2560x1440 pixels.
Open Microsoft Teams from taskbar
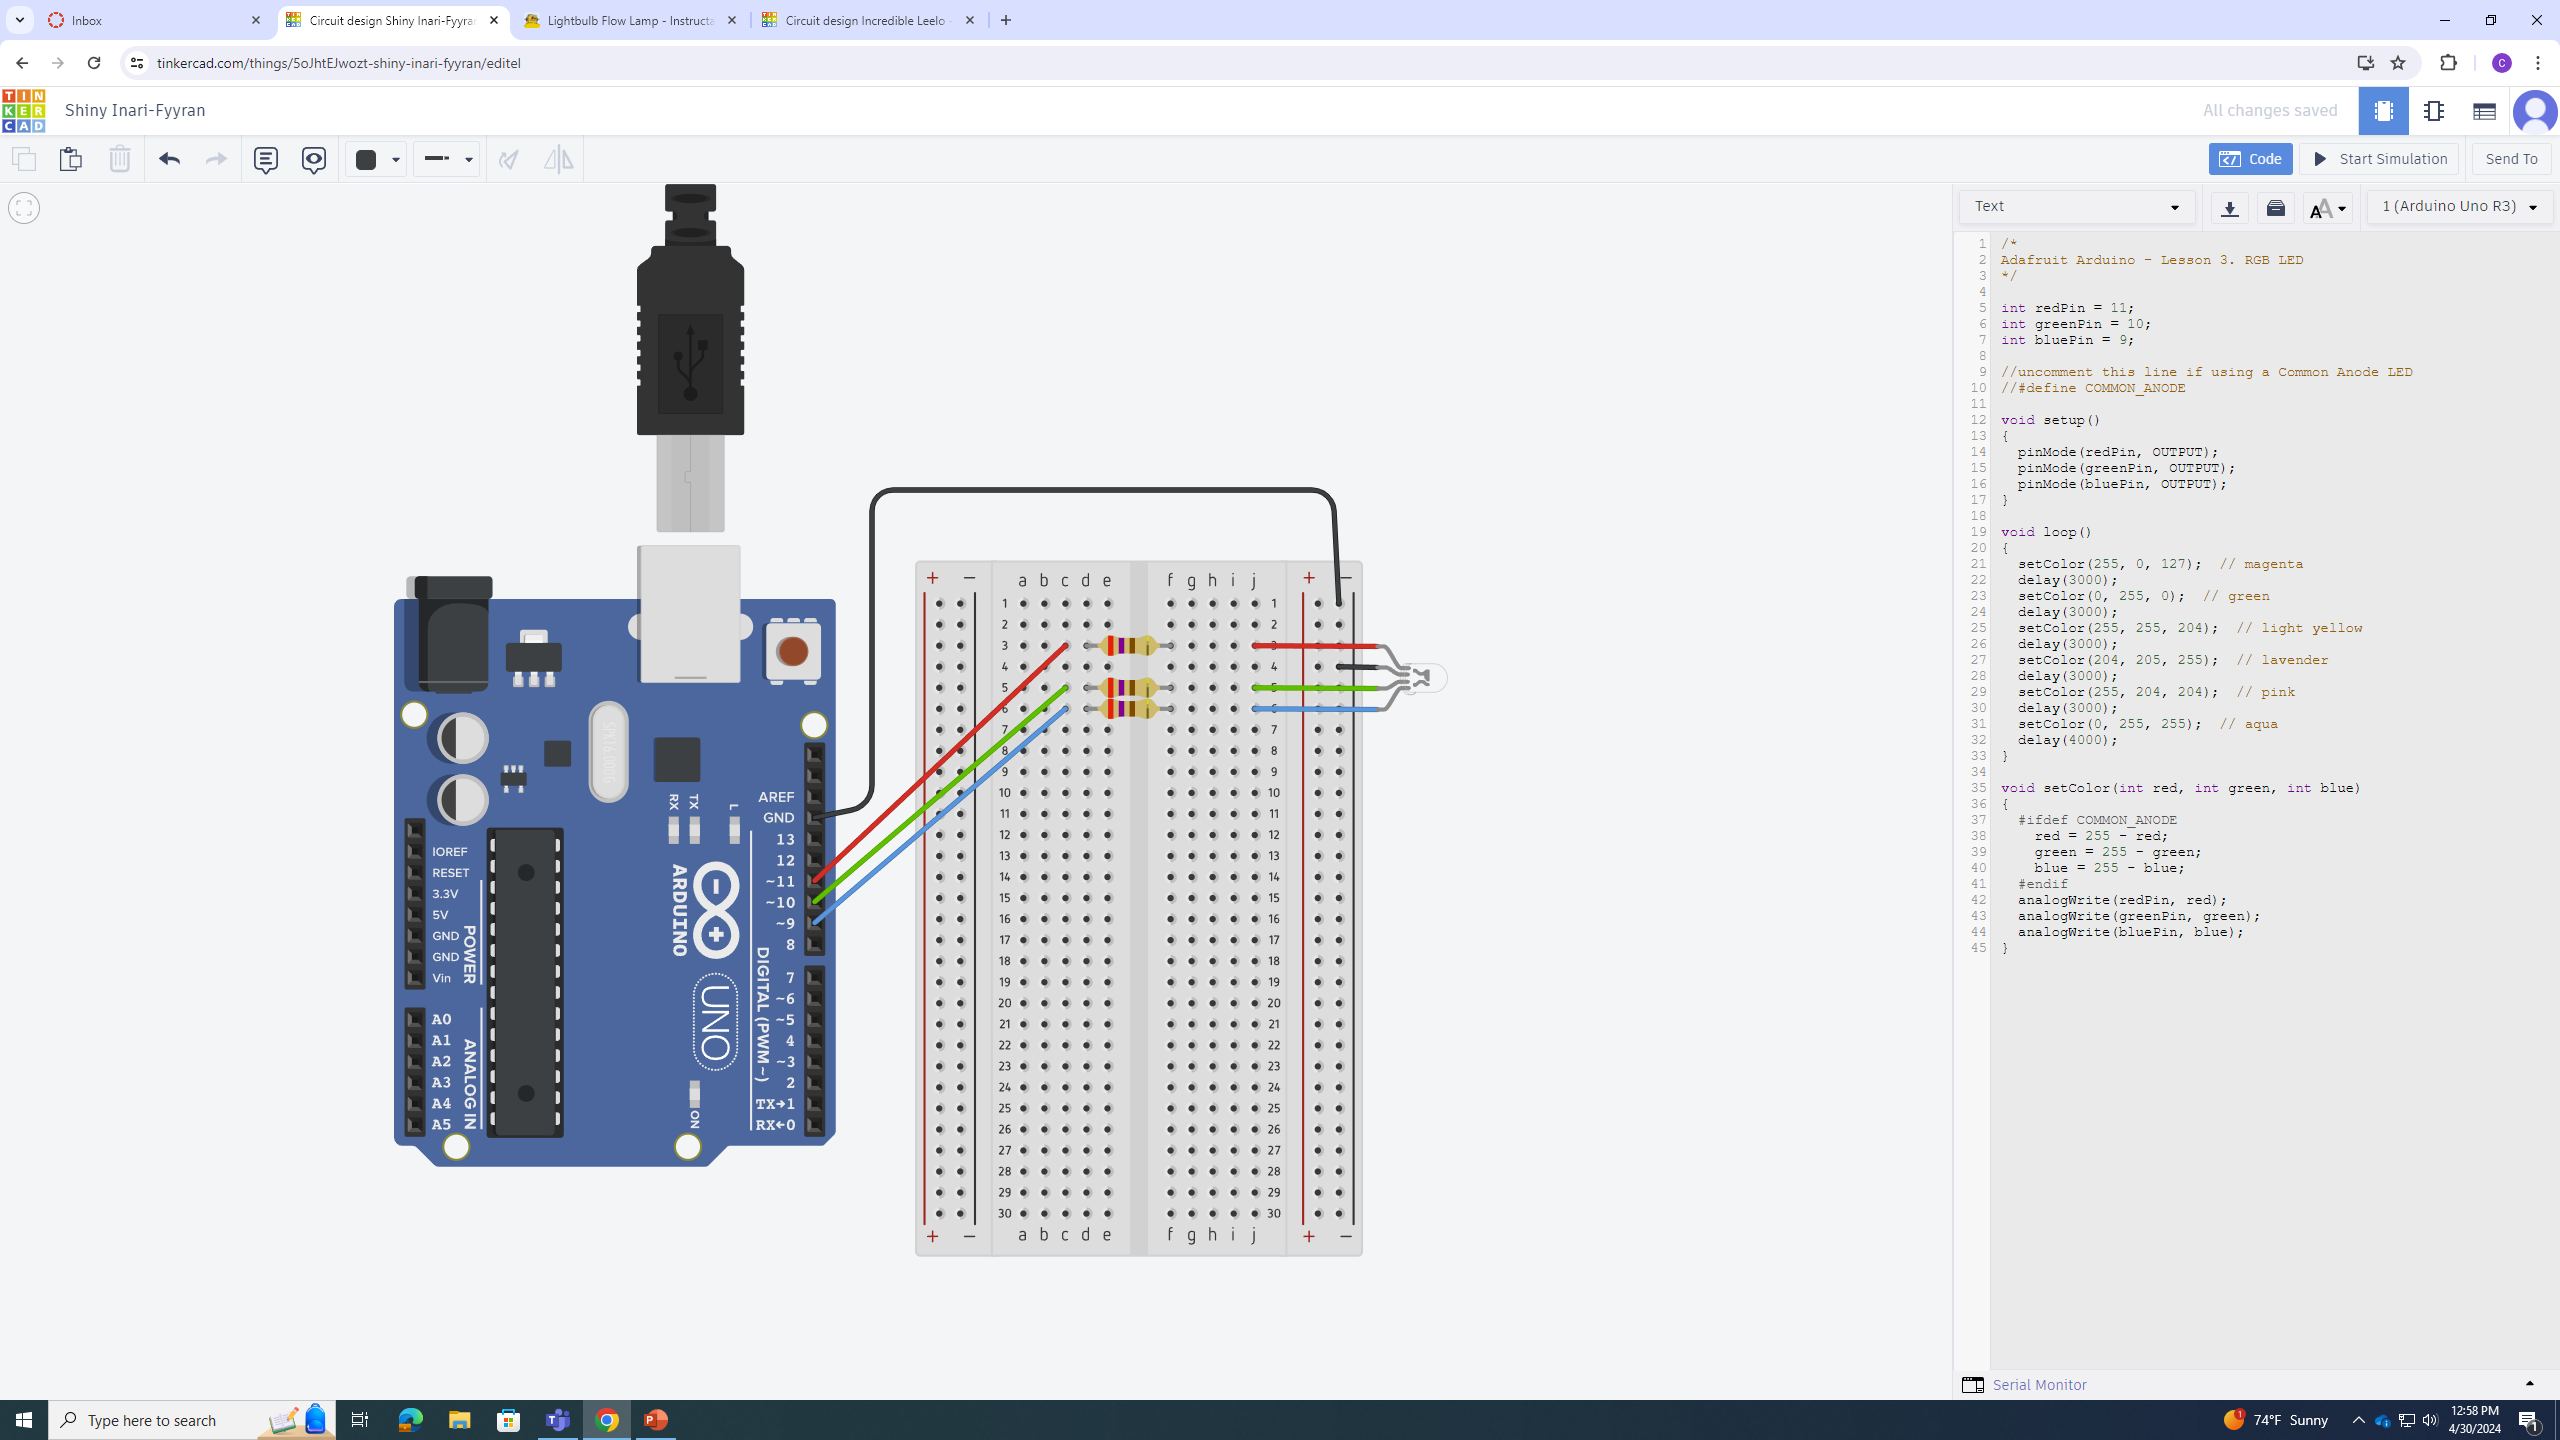(x=558, y=1420)
